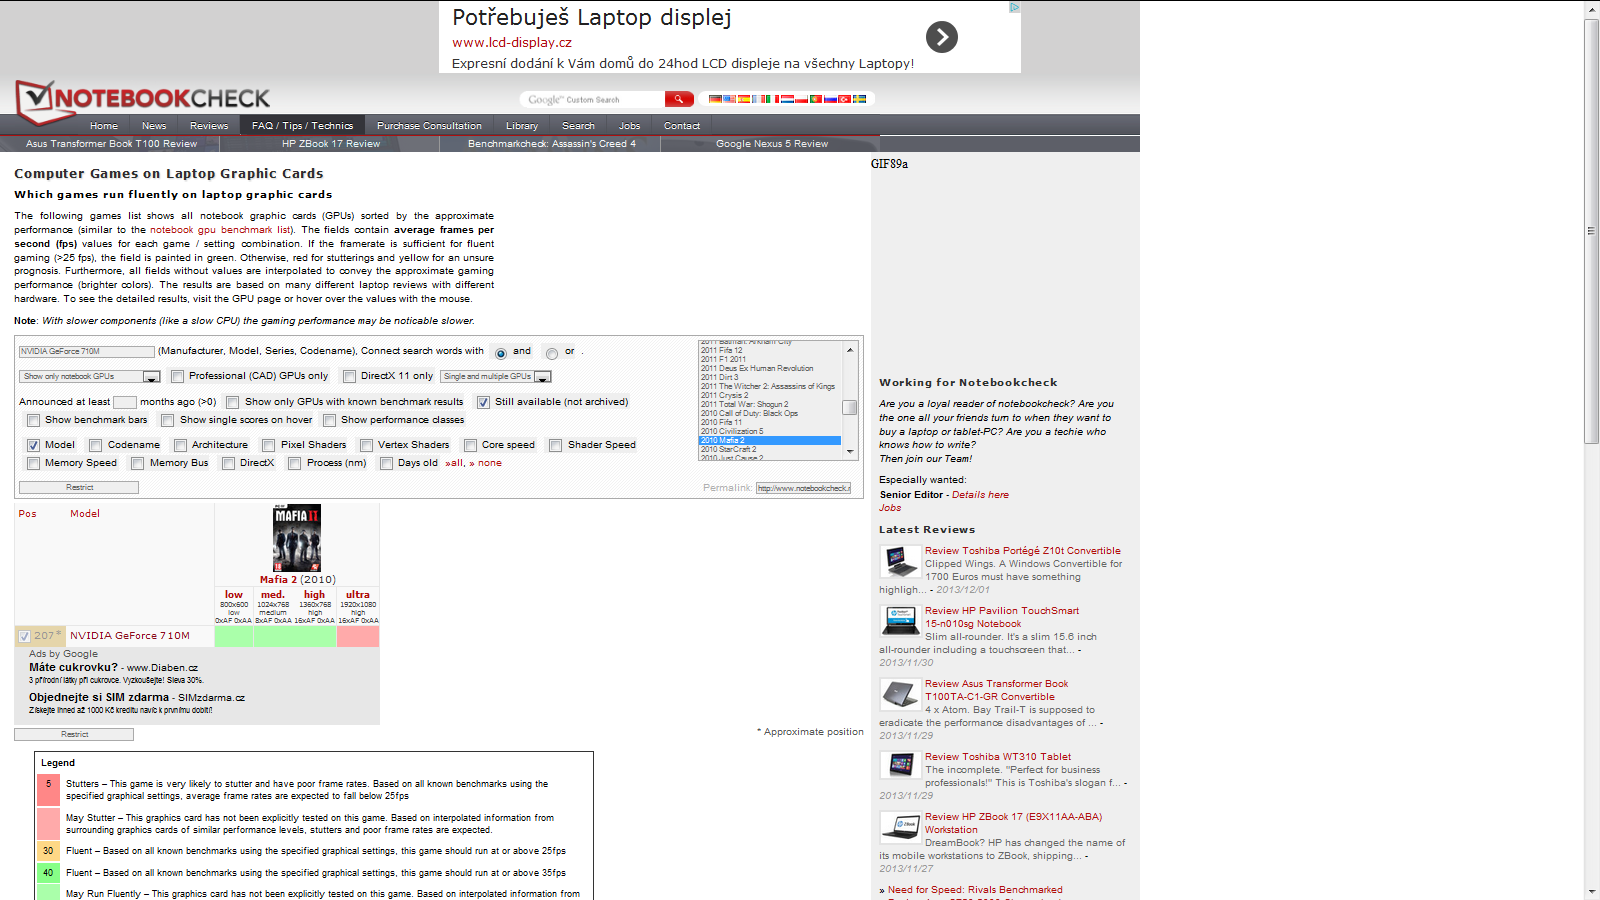This screenshot has width=1600, height=900.
Task: Click the game list scroll-down arrow
Action: click(x=850, y=452)
